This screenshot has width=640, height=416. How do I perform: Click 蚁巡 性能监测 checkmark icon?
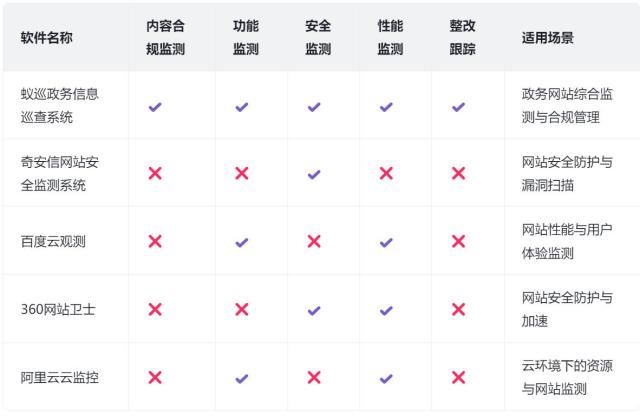coord(386,106)
